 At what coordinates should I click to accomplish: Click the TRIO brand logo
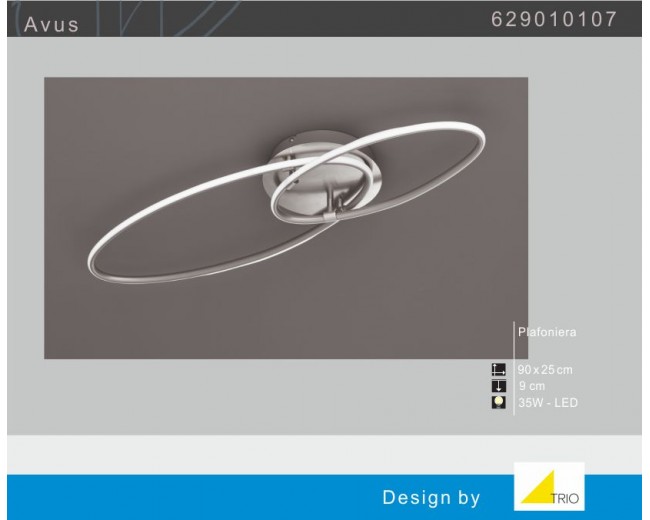click(549, 486)
